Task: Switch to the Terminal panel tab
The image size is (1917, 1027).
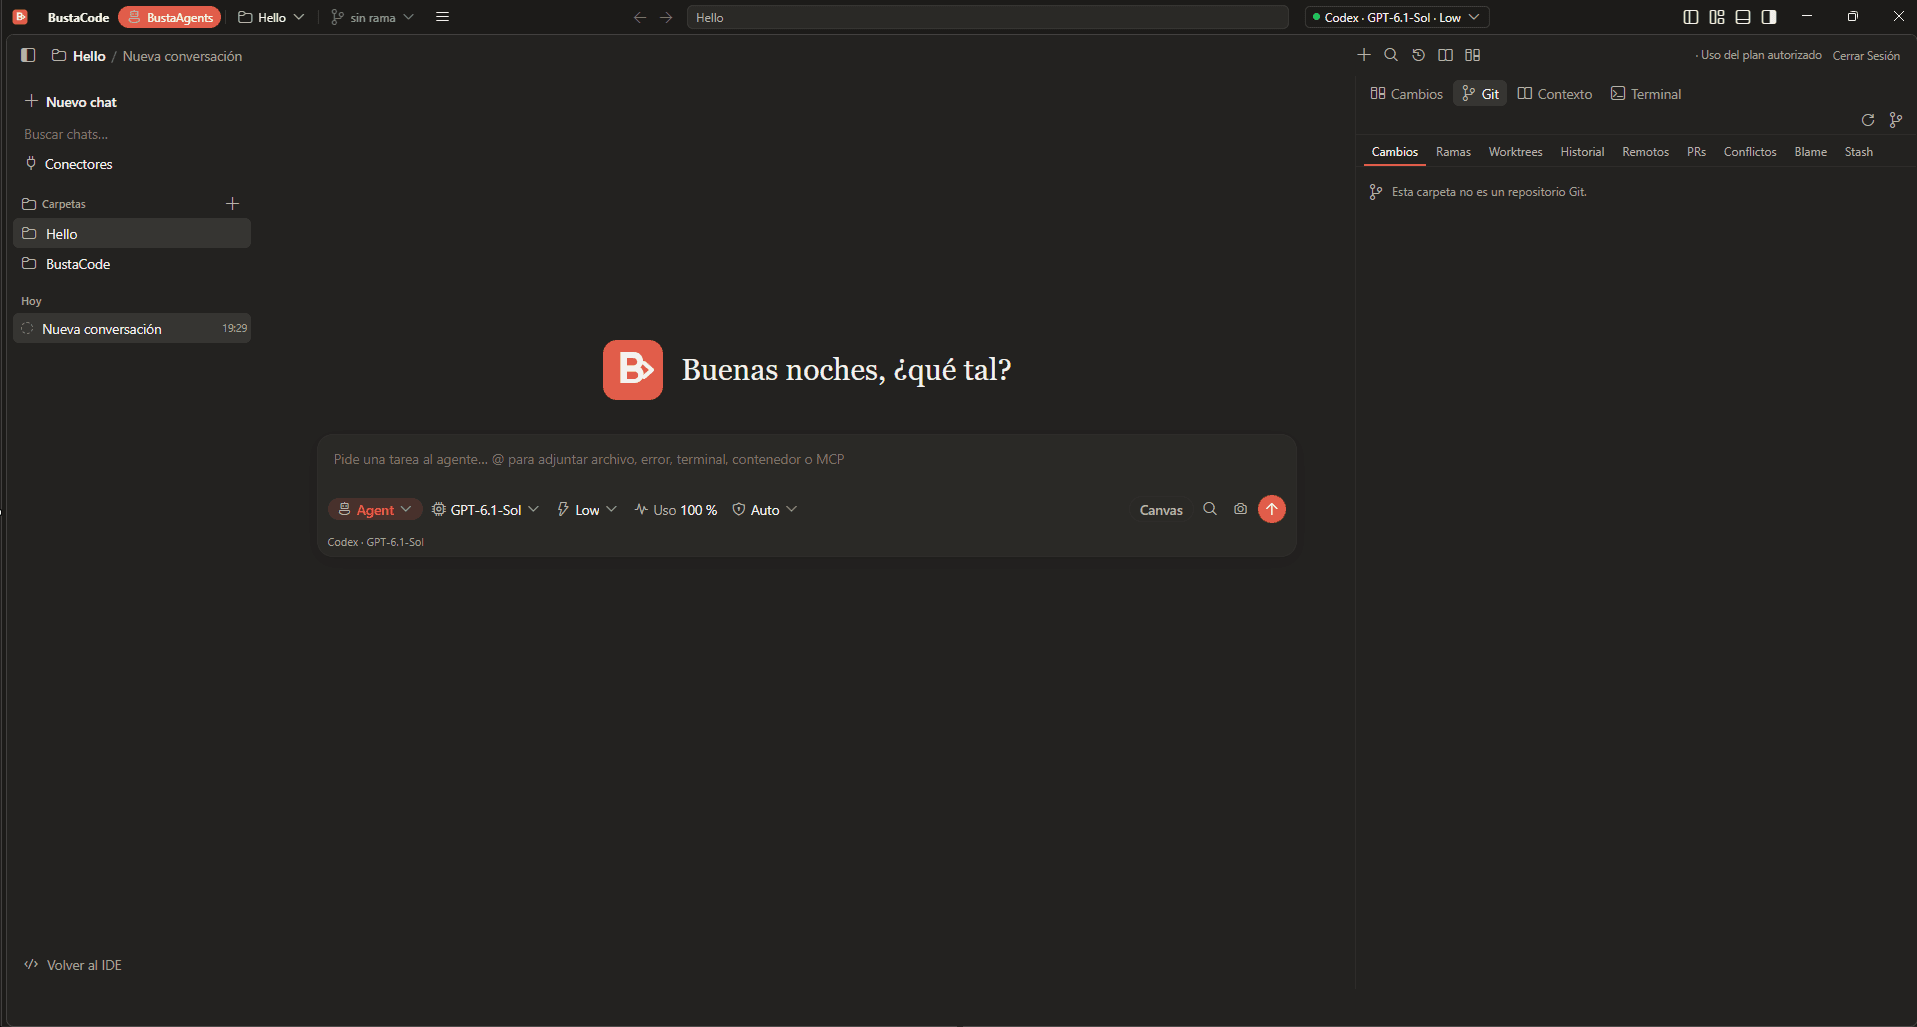Action: click(x=1646, y=94)
